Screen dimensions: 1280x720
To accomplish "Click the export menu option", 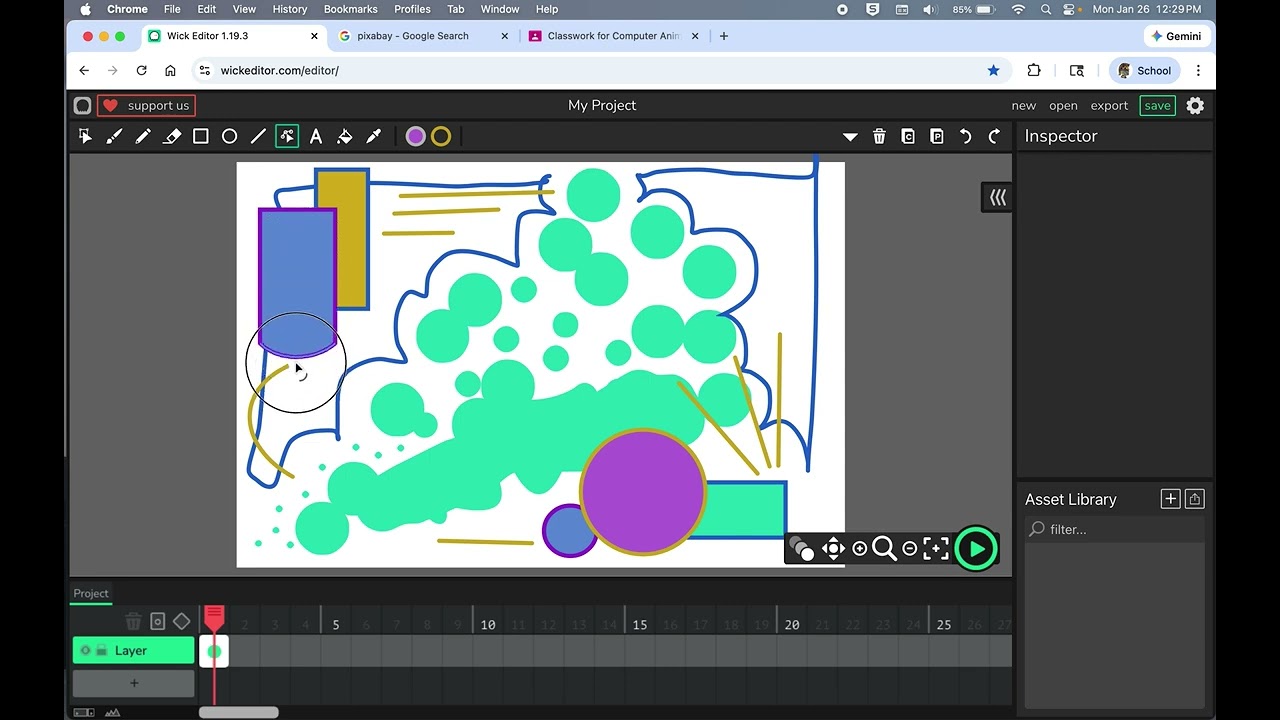I will (x=1109, y=105).
